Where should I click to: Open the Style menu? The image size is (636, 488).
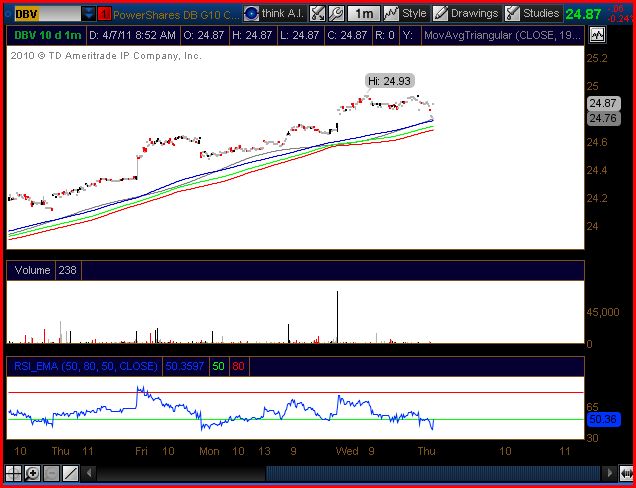[414, 14]
